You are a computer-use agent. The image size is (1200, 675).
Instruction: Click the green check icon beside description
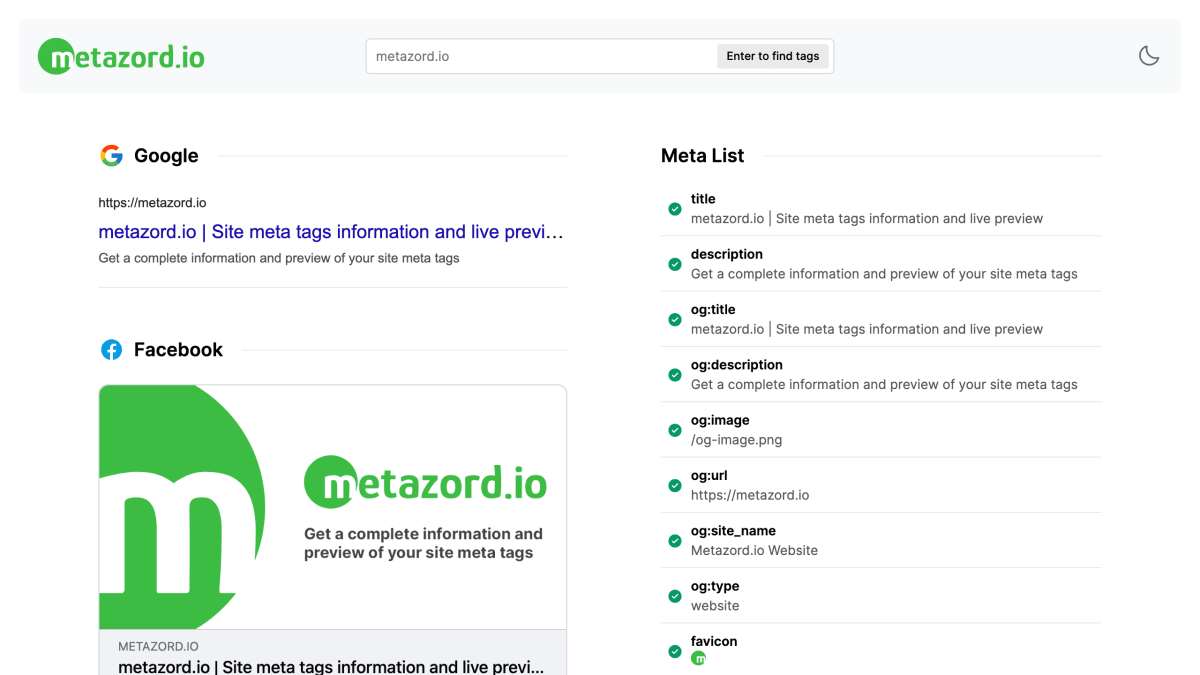pos(675,264)
